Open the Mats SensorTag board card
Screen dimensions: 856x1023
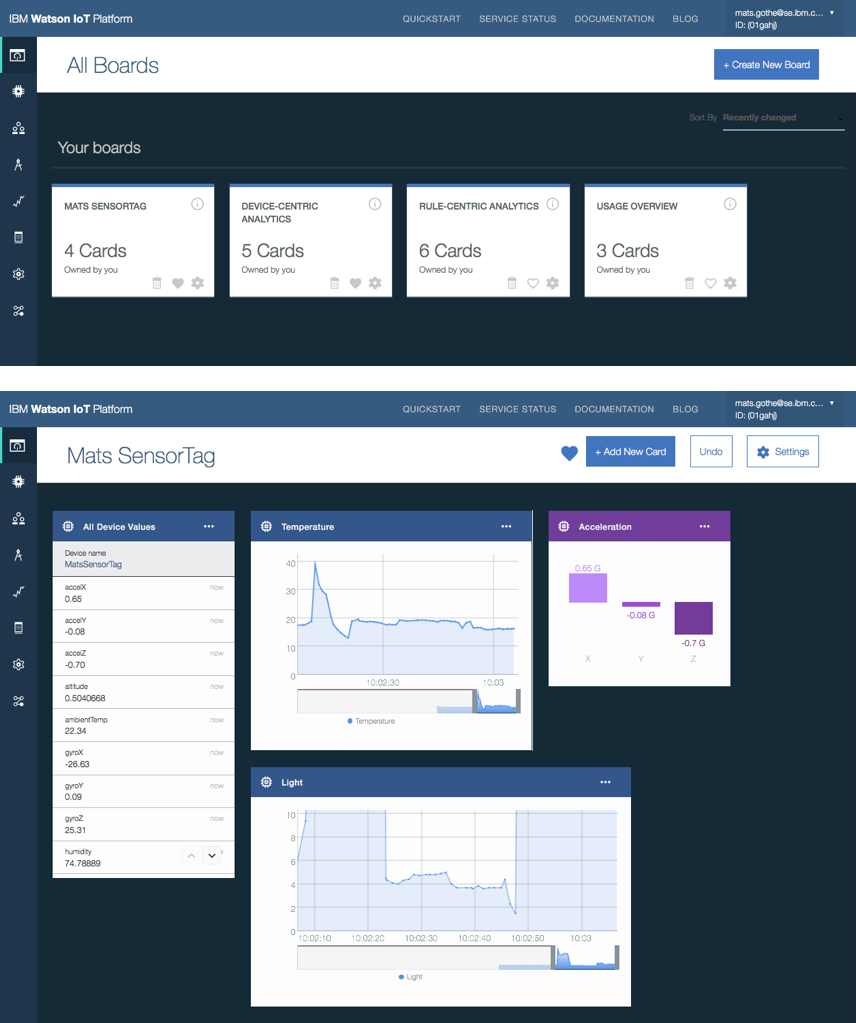[133, 241]
